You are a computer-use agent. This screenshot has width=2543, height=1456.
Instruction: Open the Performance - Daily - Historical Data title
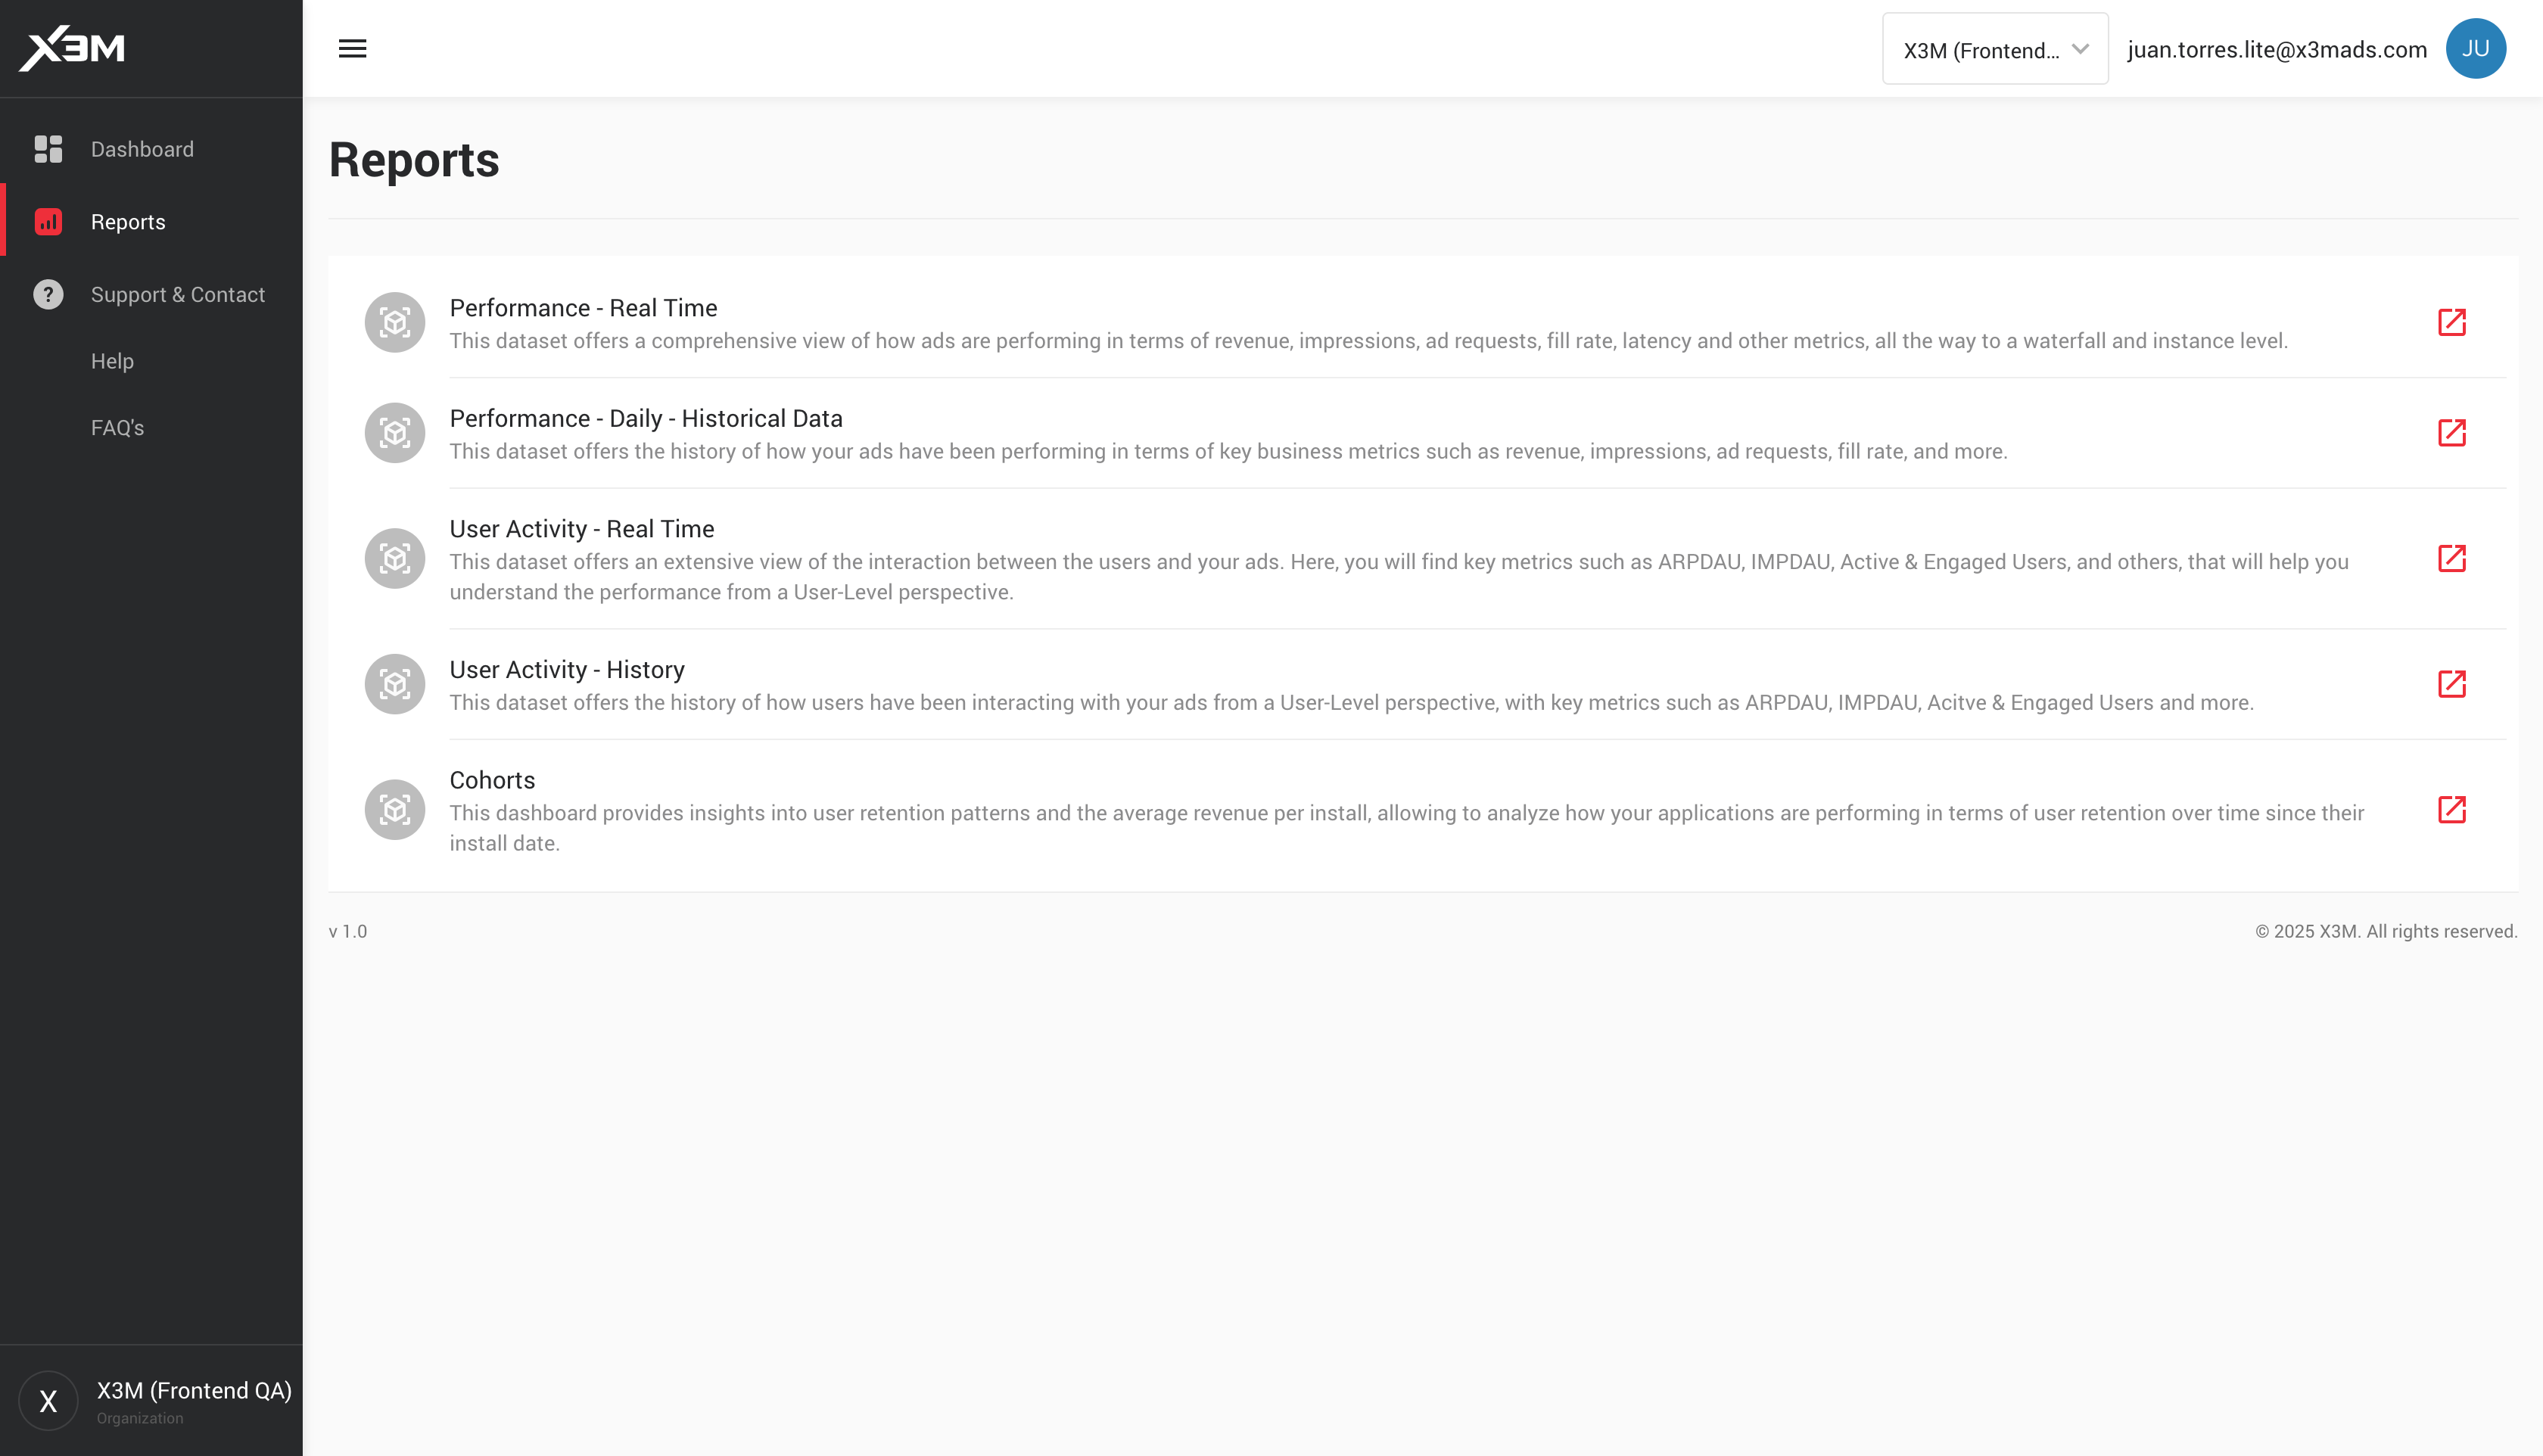click(646, 418)
